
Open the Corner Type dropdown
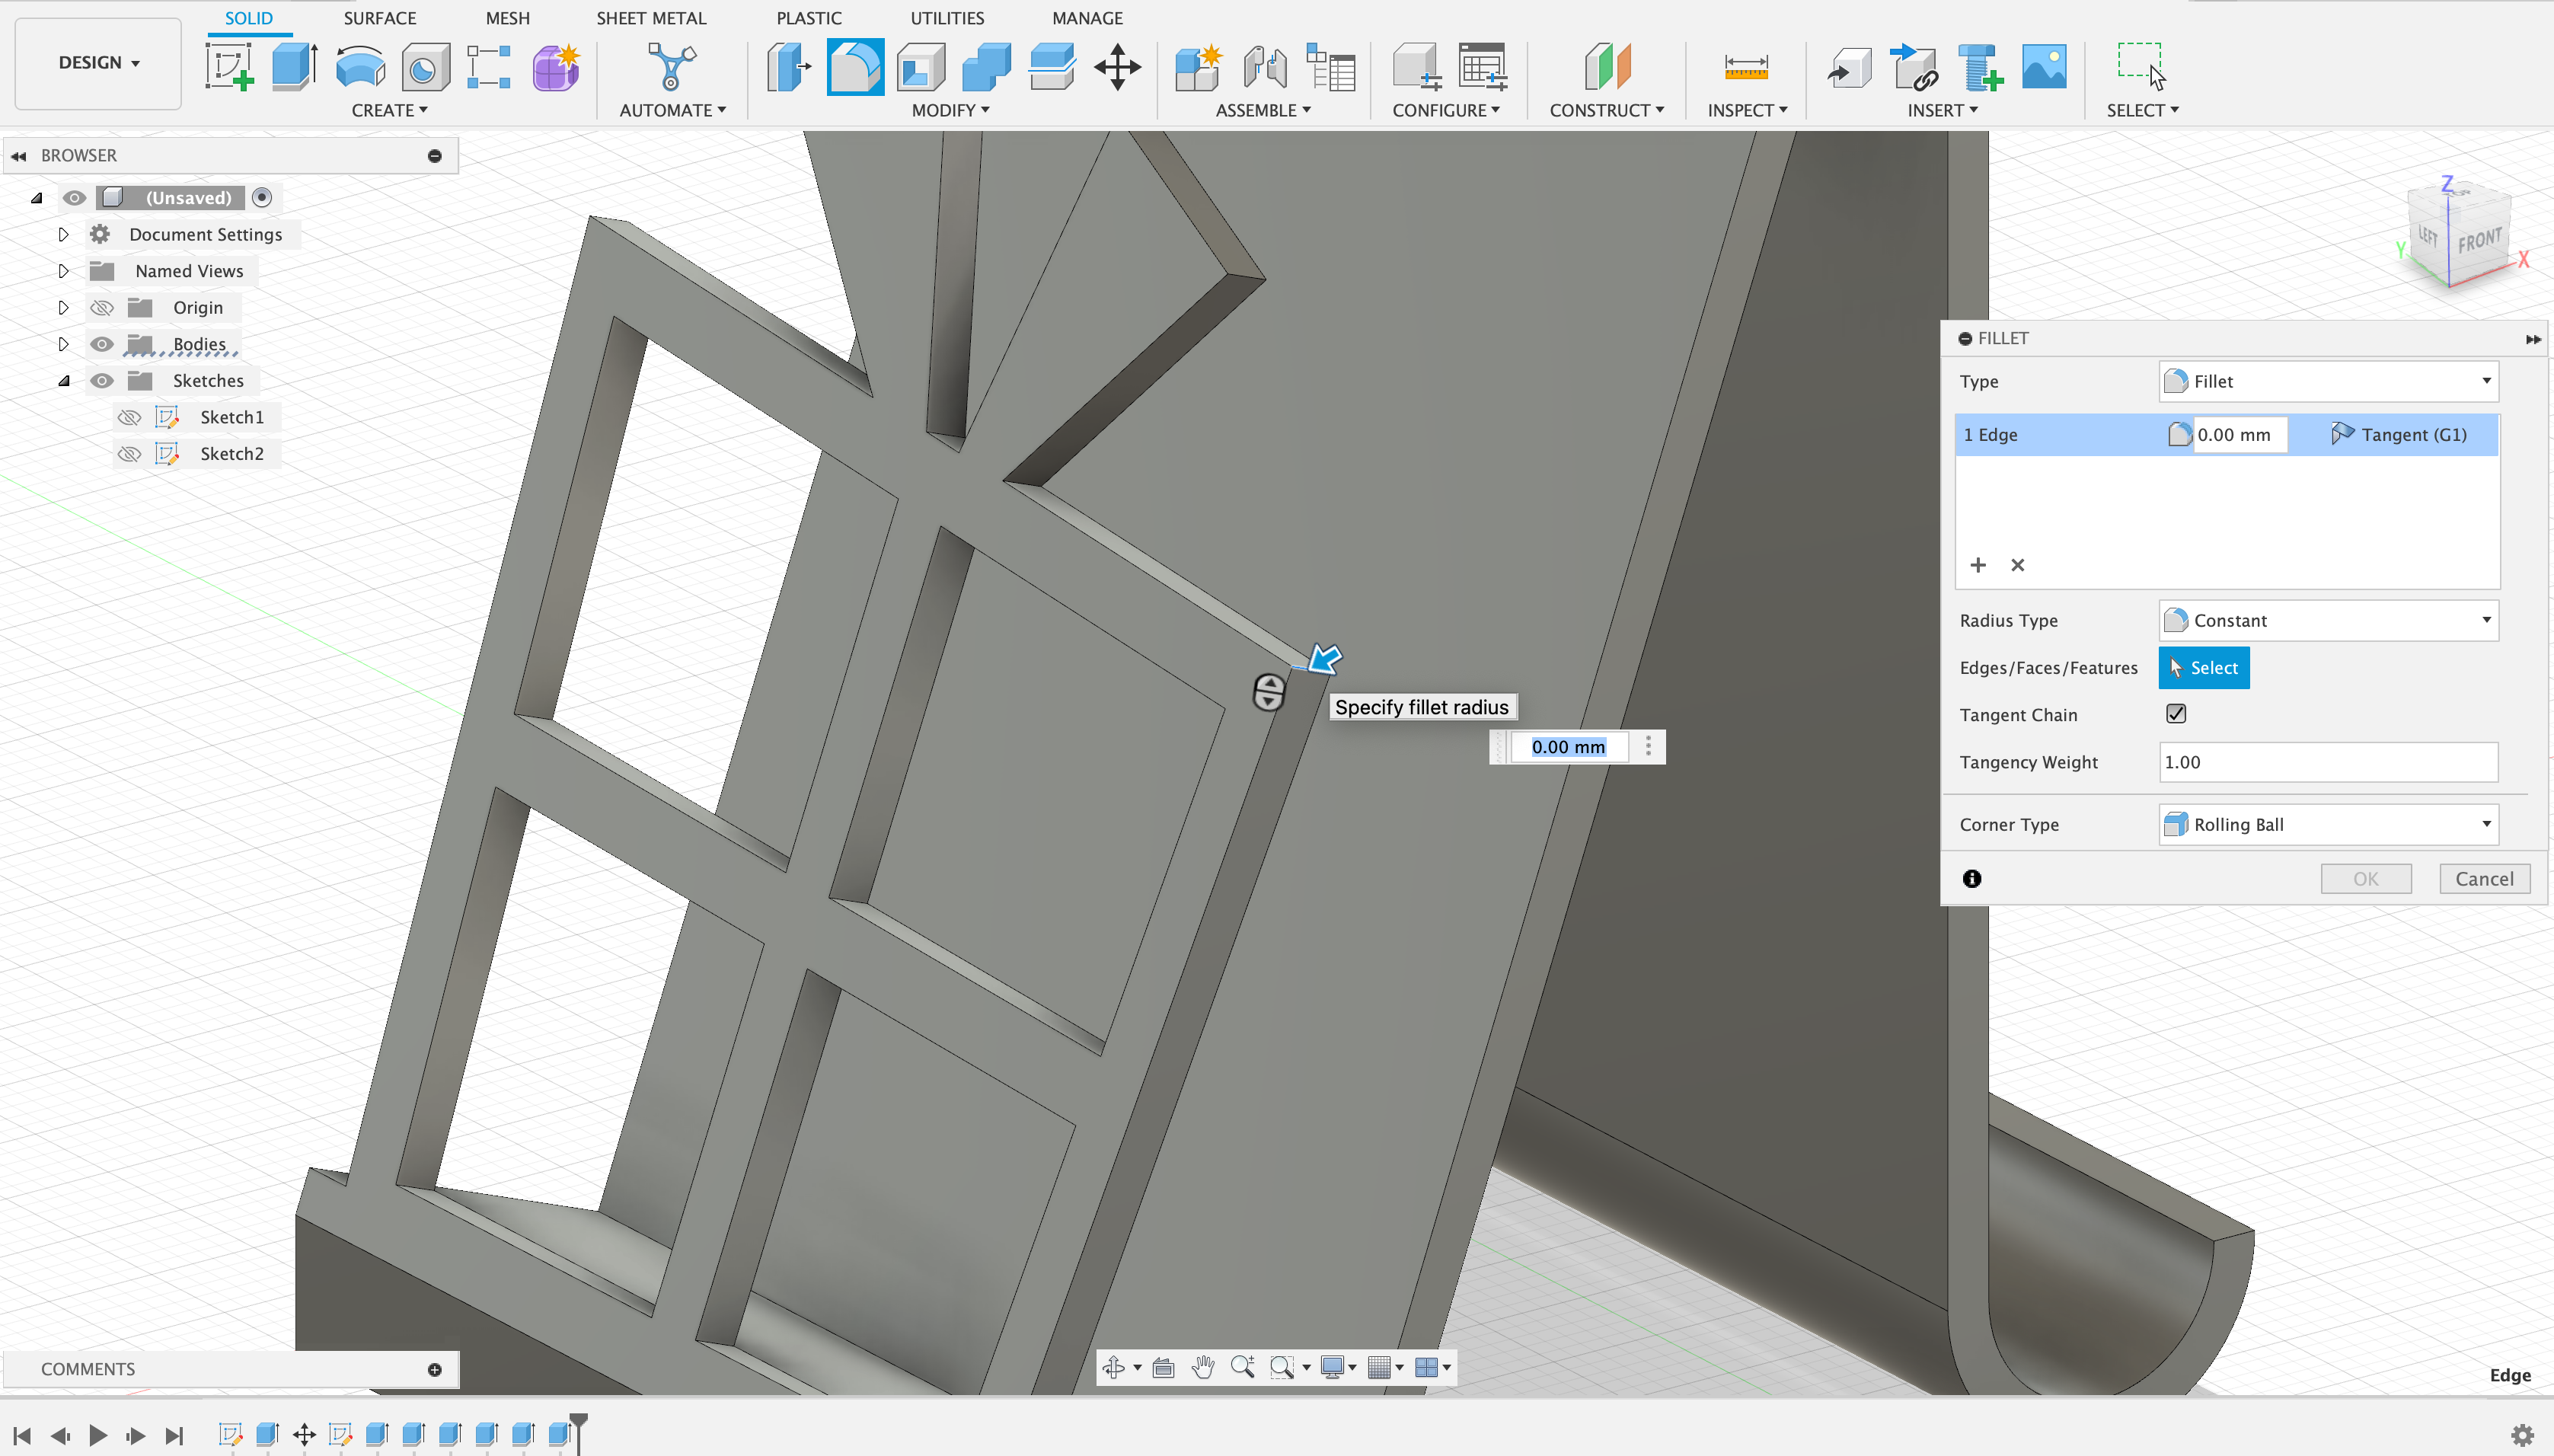2328,824
